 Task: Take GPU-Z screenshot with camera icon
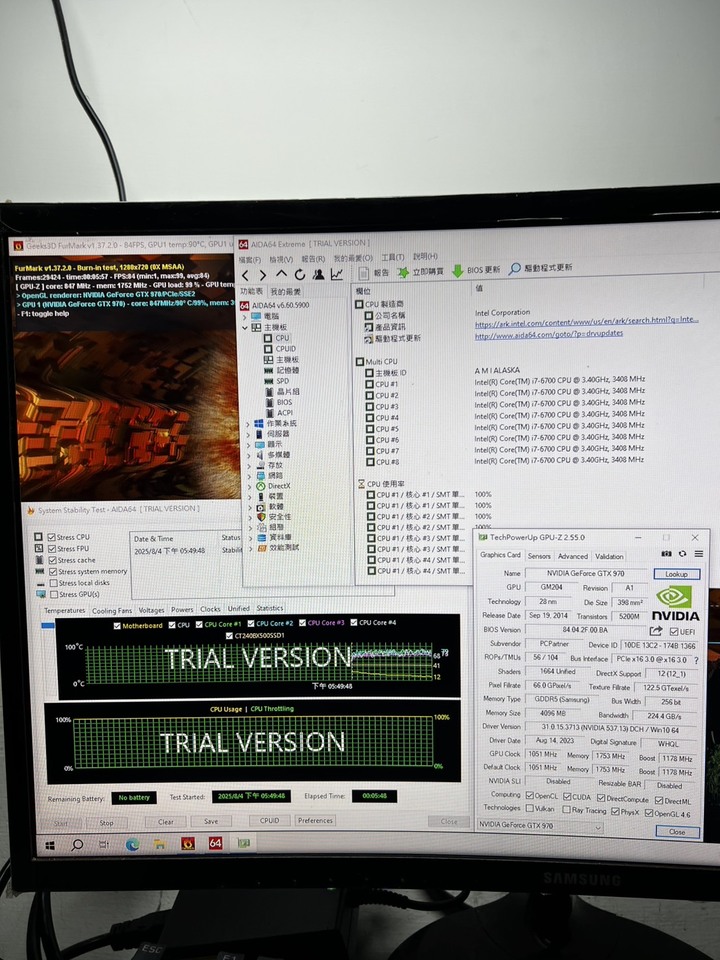coord(666,553)
